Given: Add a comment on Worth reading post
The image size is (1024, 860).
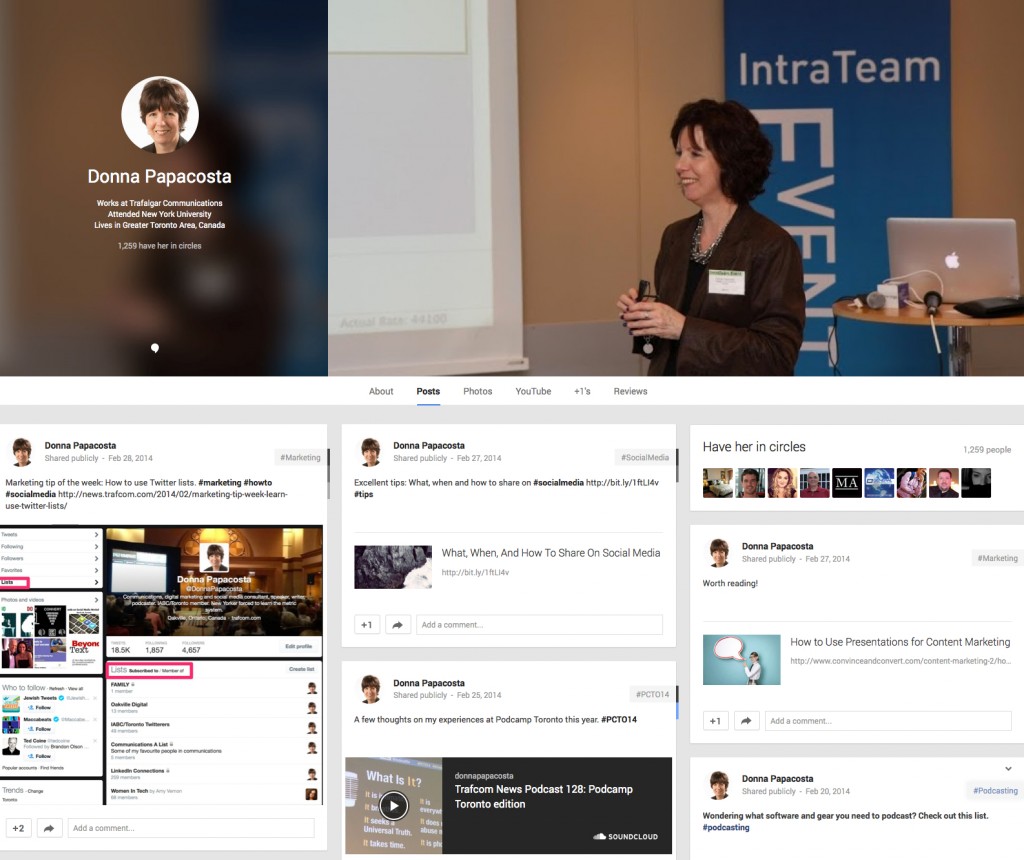Looking at the screenshot, I should pos(888,721).
